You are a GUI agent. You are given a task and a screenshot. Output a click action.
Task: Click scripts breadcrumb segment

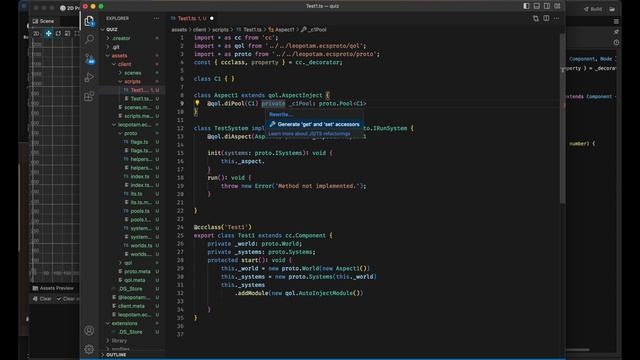pyautogui.click(x=220, y=30)
